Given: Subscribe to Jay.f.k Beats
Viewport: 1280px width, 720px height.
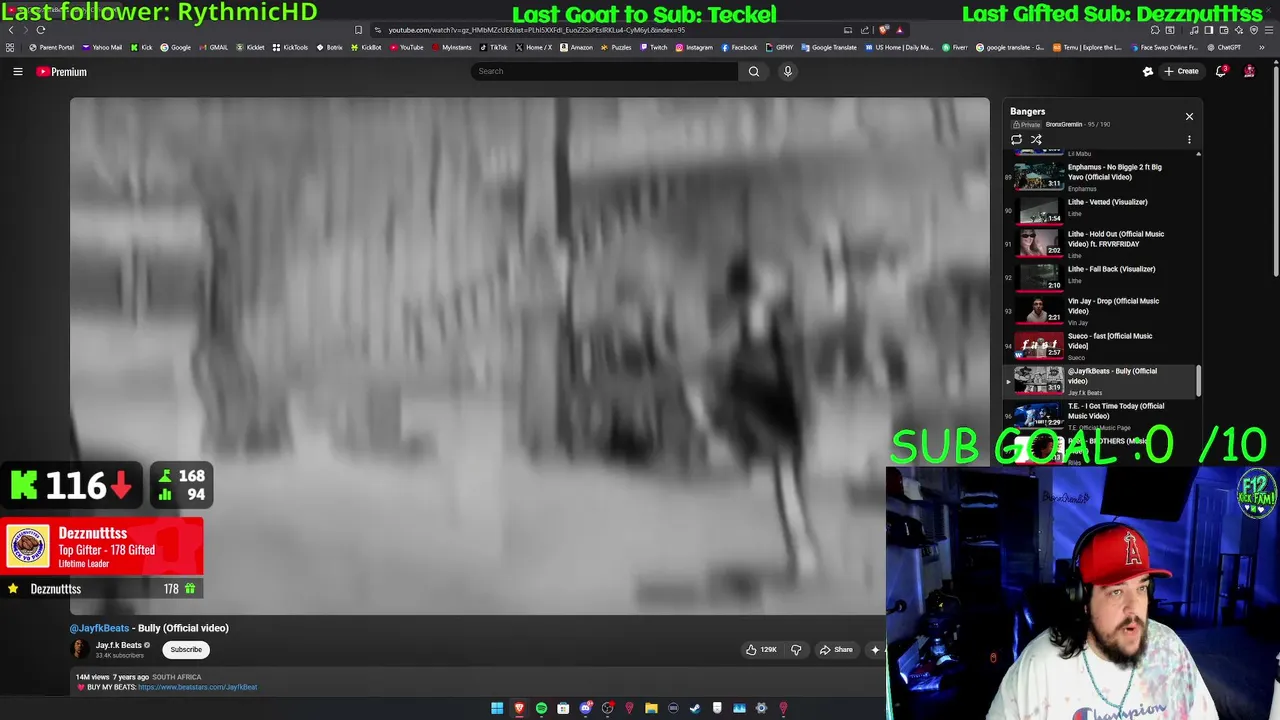Looking at the screenshot, I should pyautogui.click(x=186, y=650).
